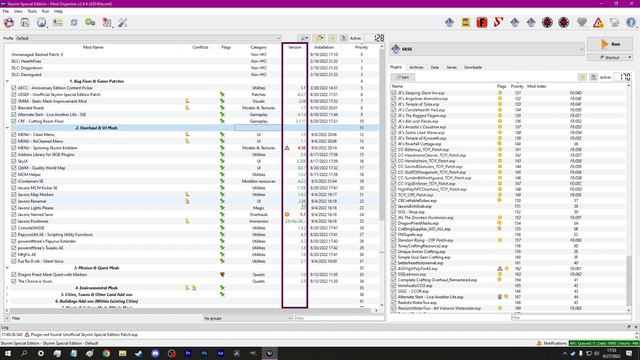
Task: Open Discord from the taskbar
Action: click(x=155, y=353)
